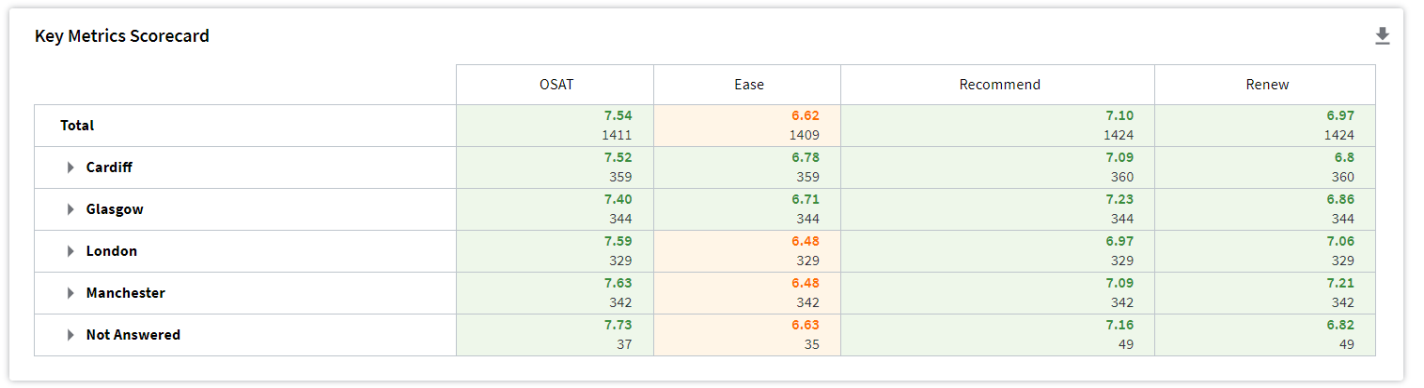Click the Renew column header
The image size is (1424, 388).
click(x=1266, y=85)
